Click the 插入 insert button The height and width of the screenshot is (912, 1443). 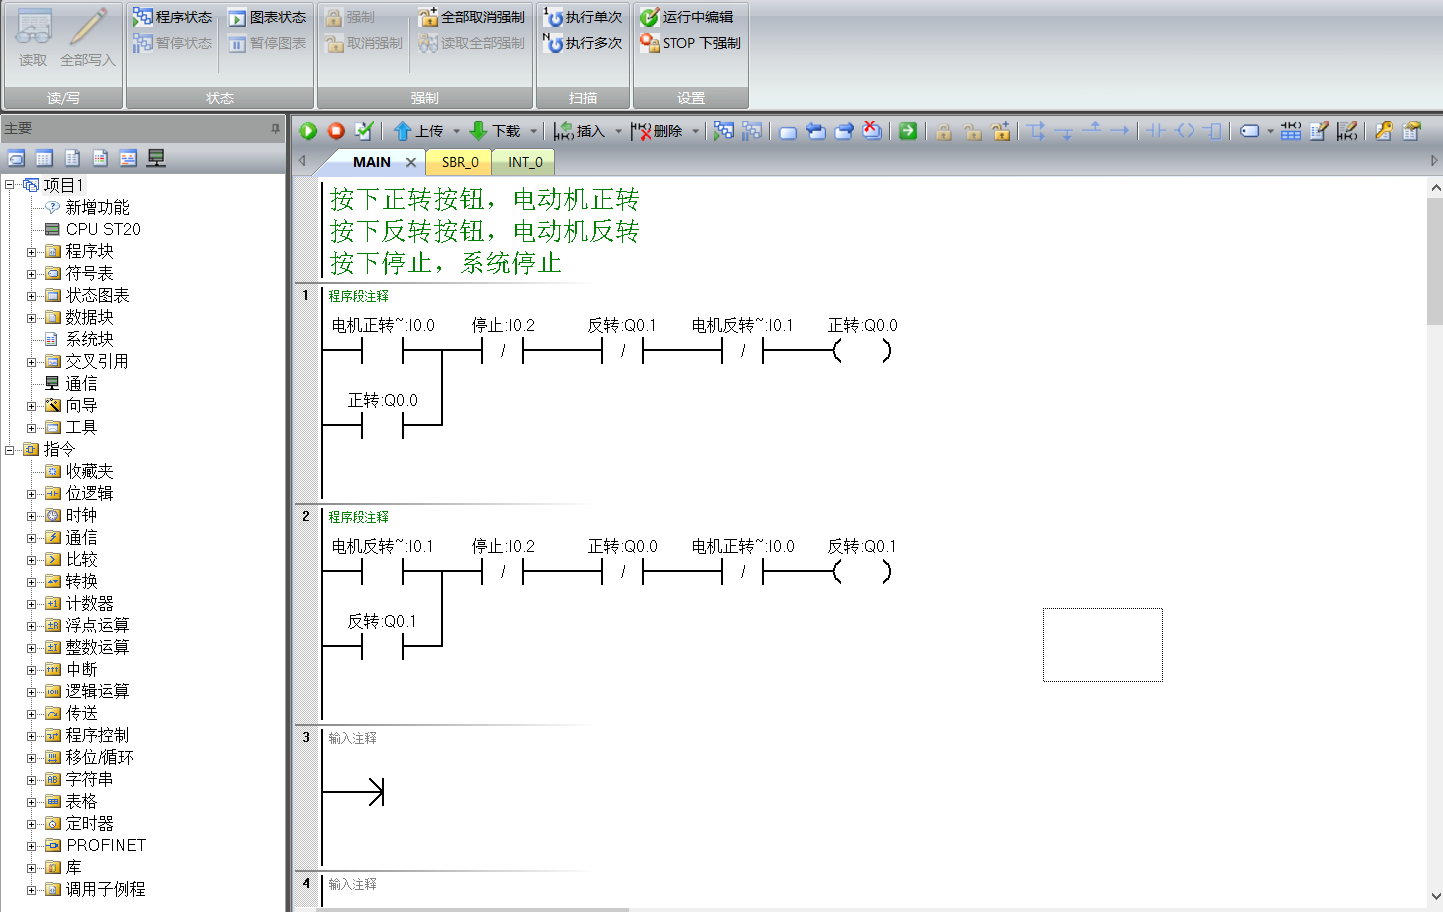579,131
